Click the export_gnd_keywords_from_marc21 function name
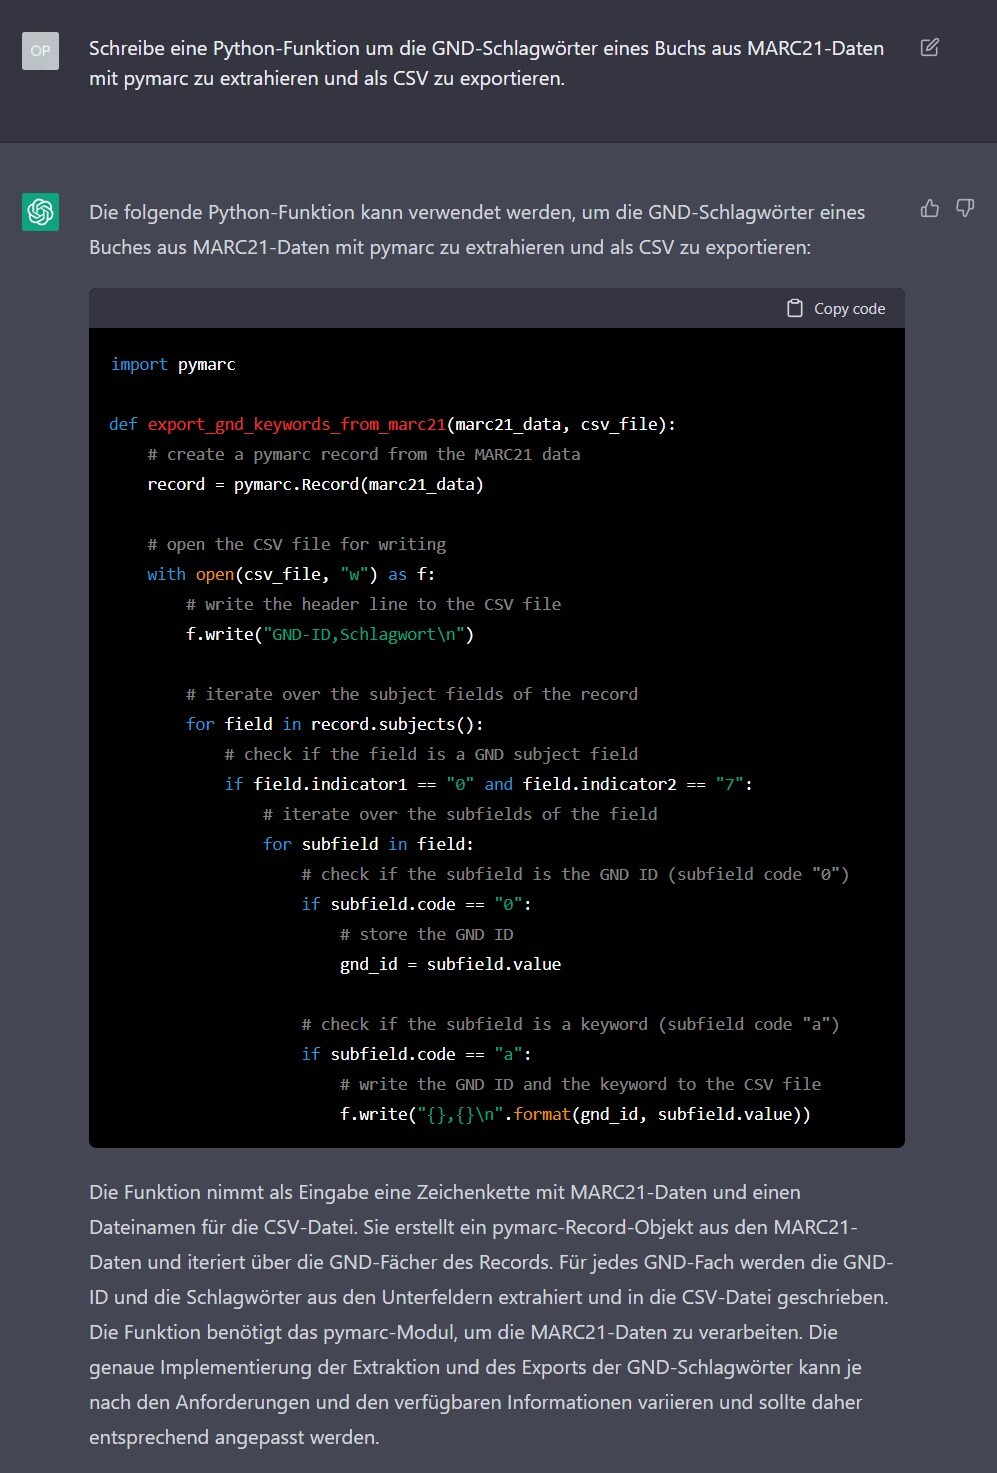 coord(296,424)
